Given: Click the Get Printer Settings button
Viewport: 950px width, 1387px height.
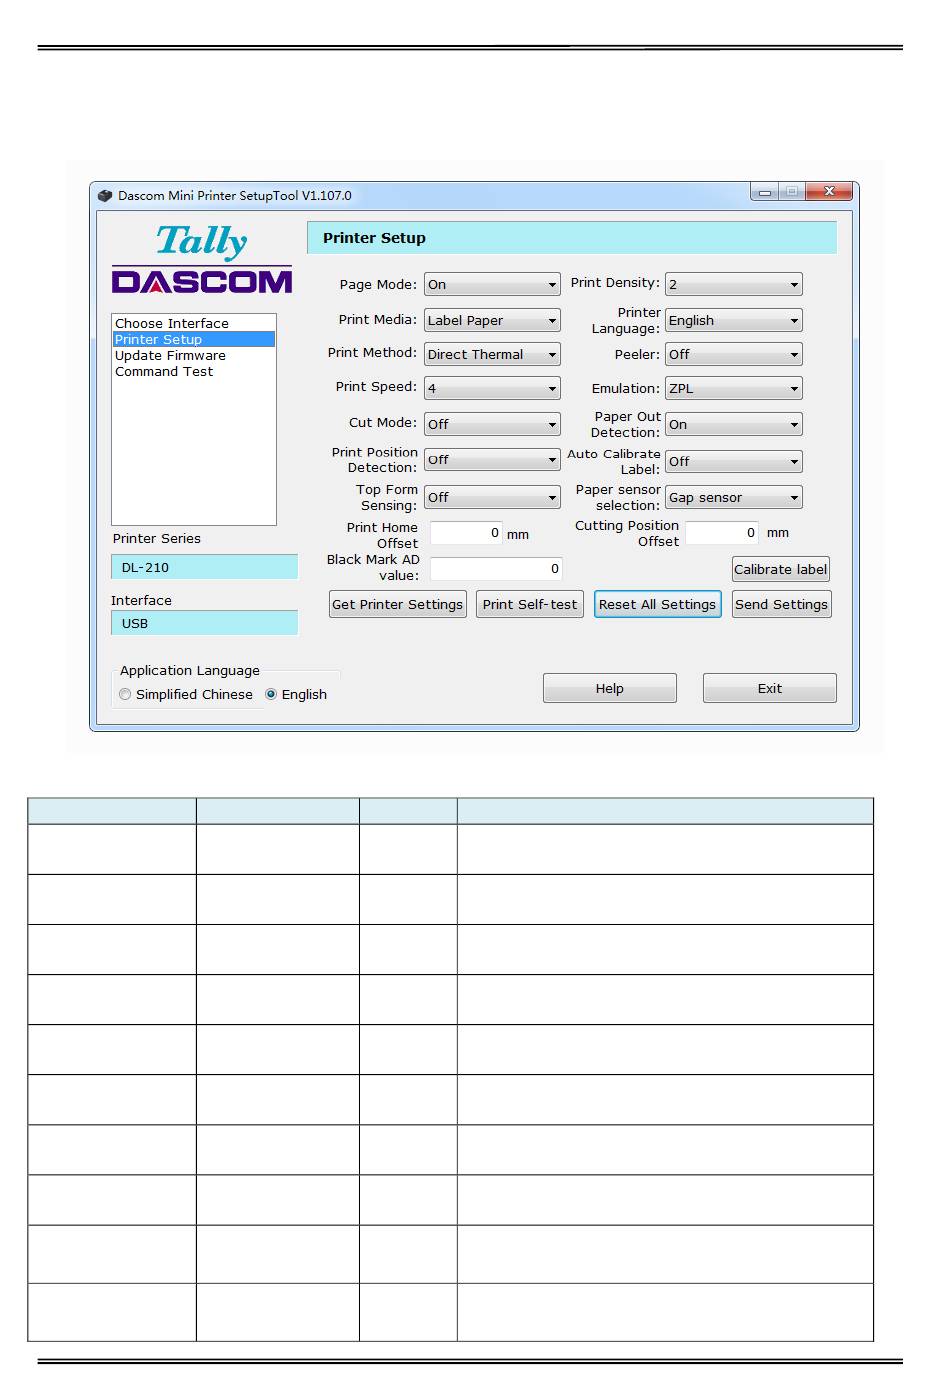Looking at the screenshot, I should point(397,605).
